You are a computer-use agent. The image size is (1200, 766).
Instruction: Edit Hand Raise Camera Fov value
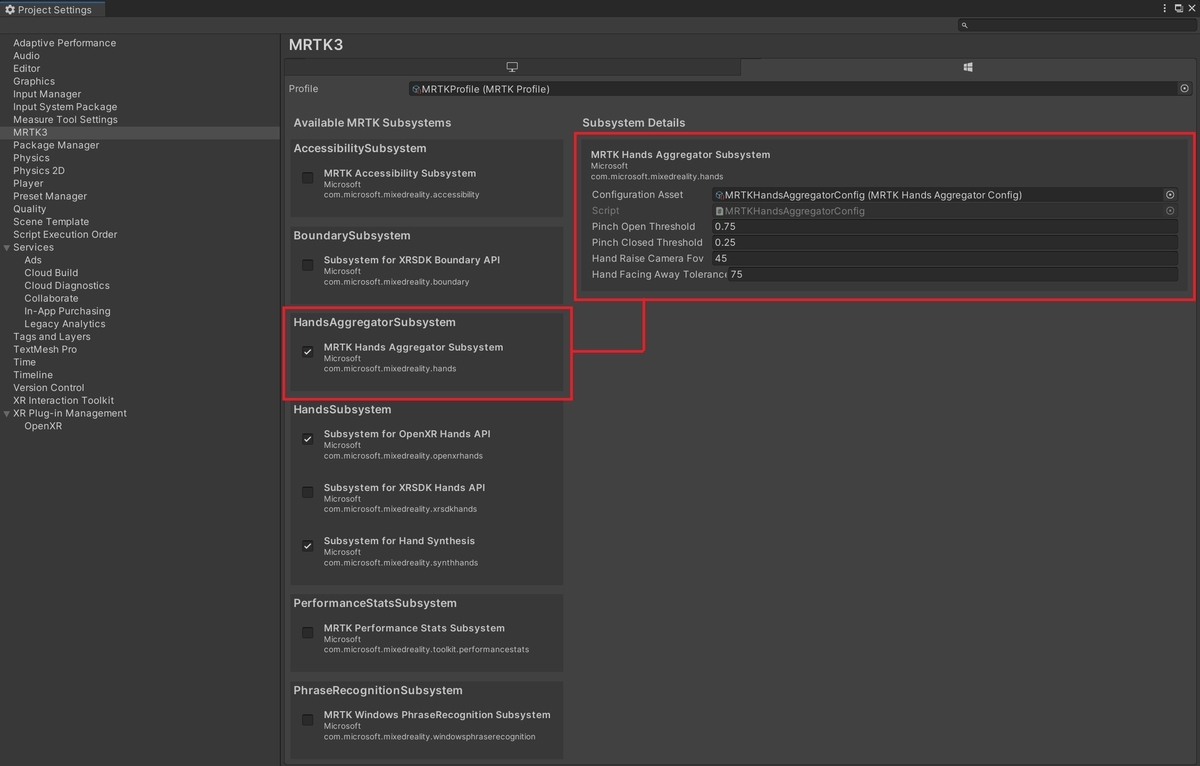coord(945,259)
